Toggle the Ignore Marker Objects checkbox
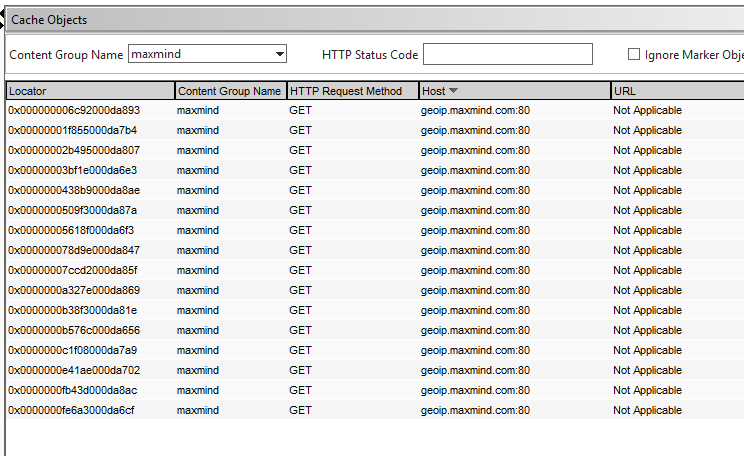Image resolution: width=744 pixels, height=456 pixels. click(x=634, y=54)
